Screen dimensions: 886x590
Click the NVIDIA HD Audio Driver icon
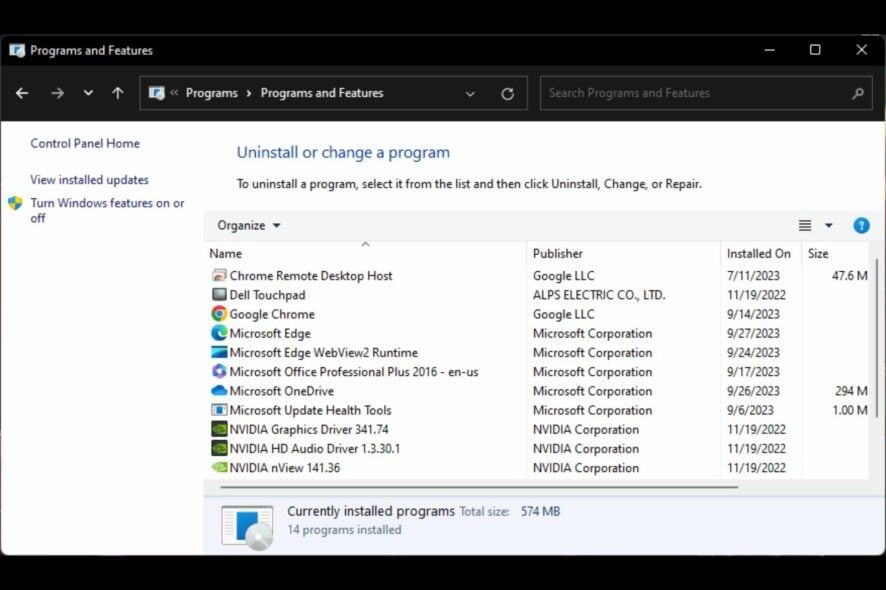click(219, 448)
